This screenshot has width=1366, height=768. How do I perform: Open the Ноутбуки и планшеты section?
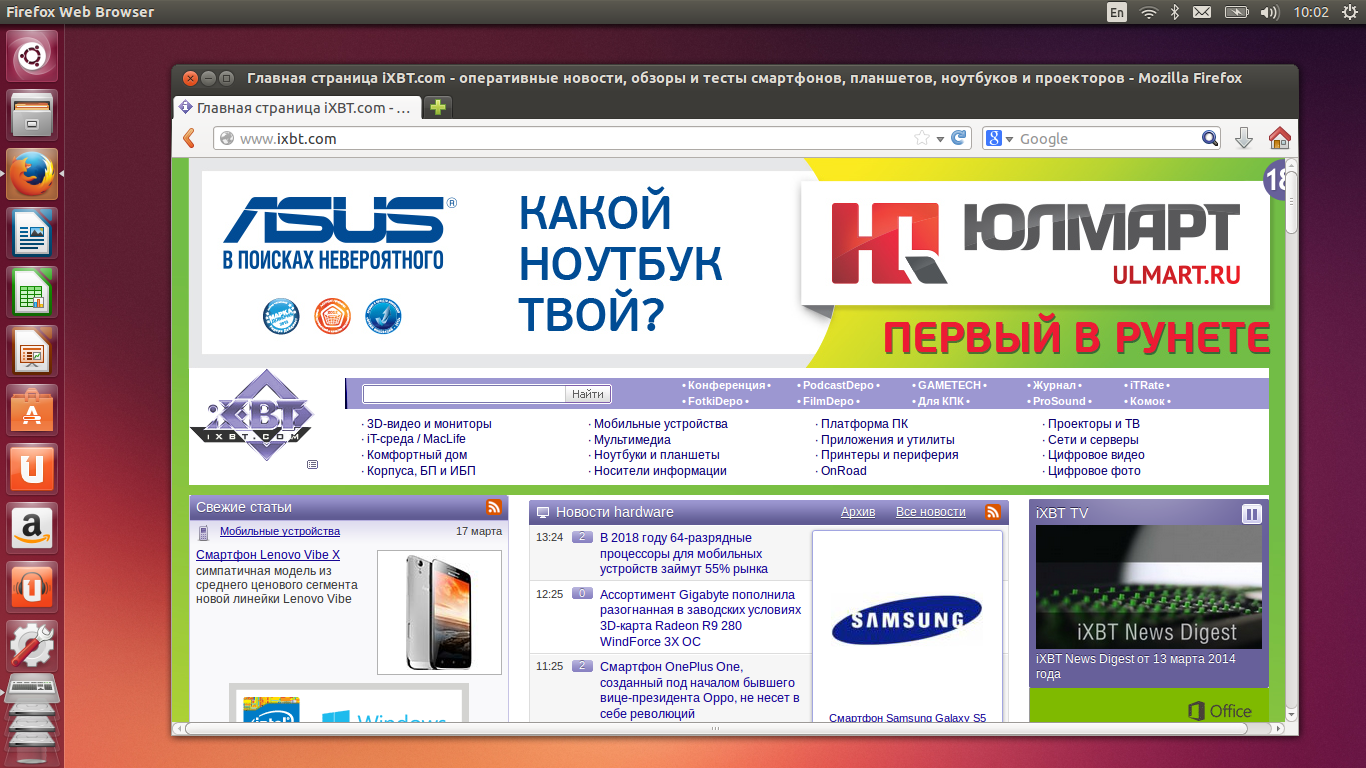pos(657,455)
